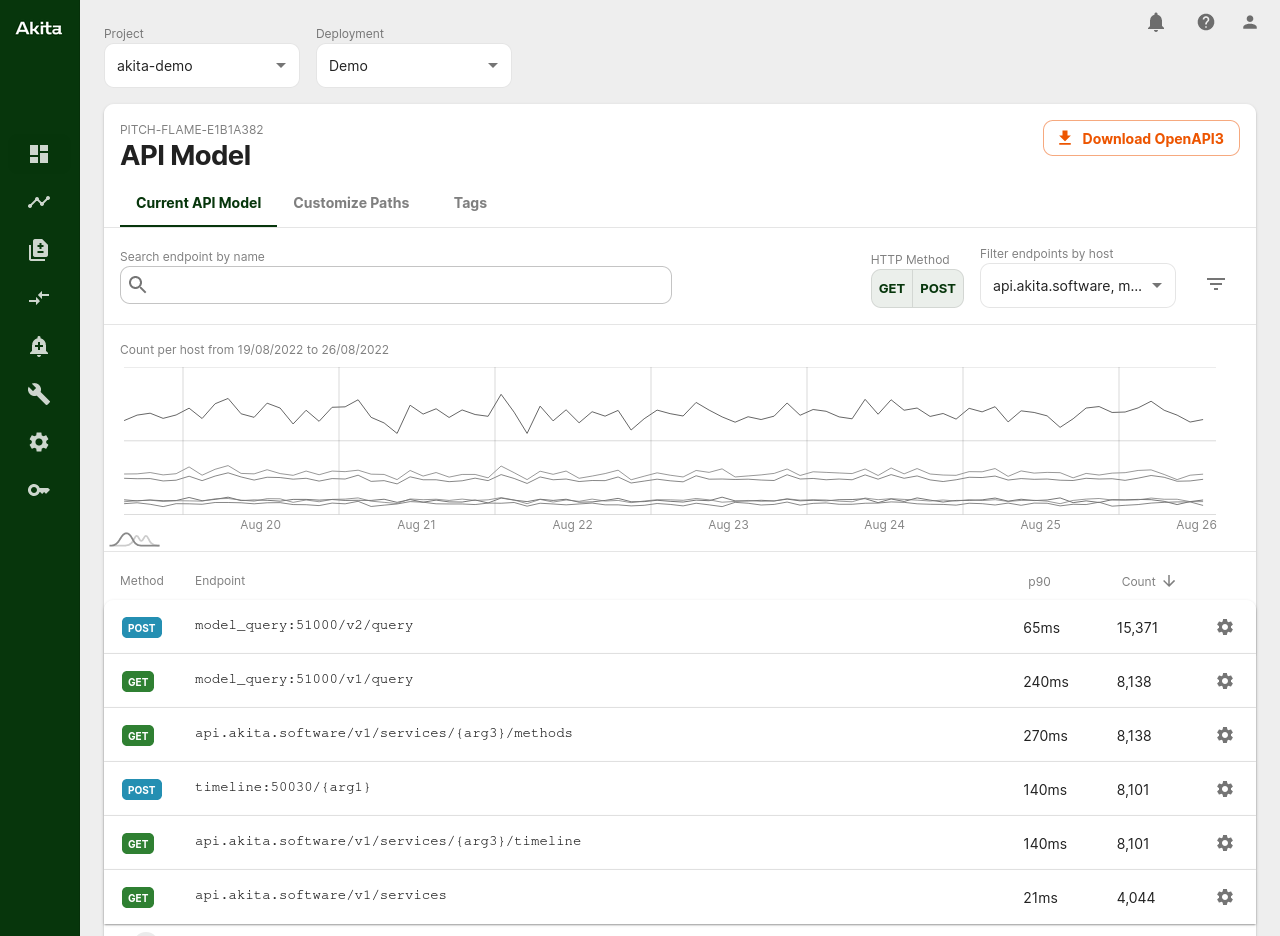This screenshot has width=1280, height=936.
Task: Click the small chart overview icon below graph
Action: (134, 540)
